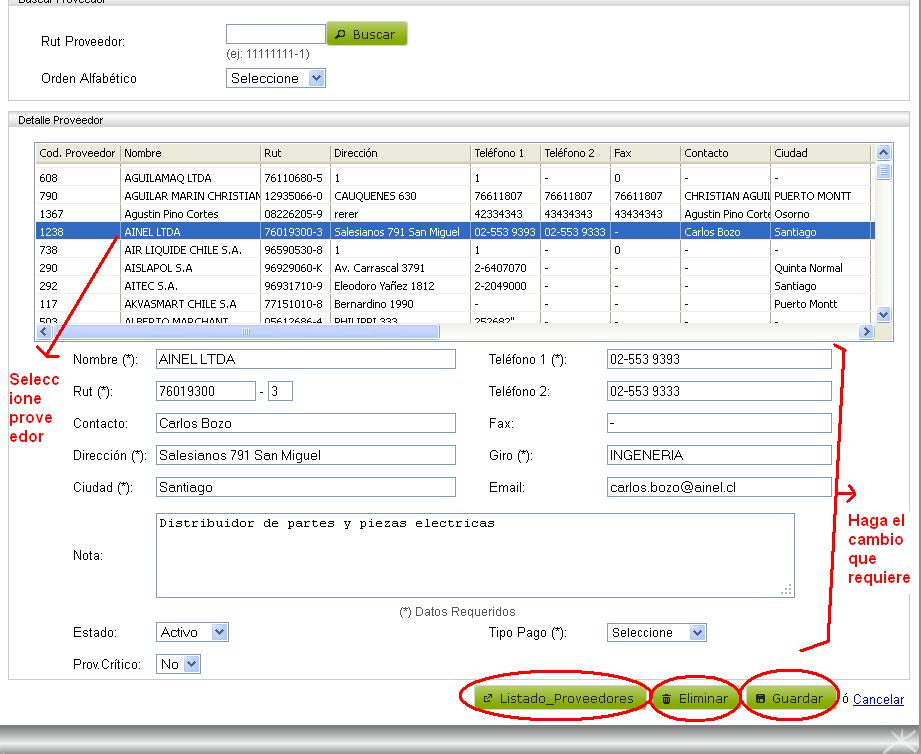Click the Listado_Proveedores button
Viewport: 921px width, 754px height.
[x=559, y=698]
